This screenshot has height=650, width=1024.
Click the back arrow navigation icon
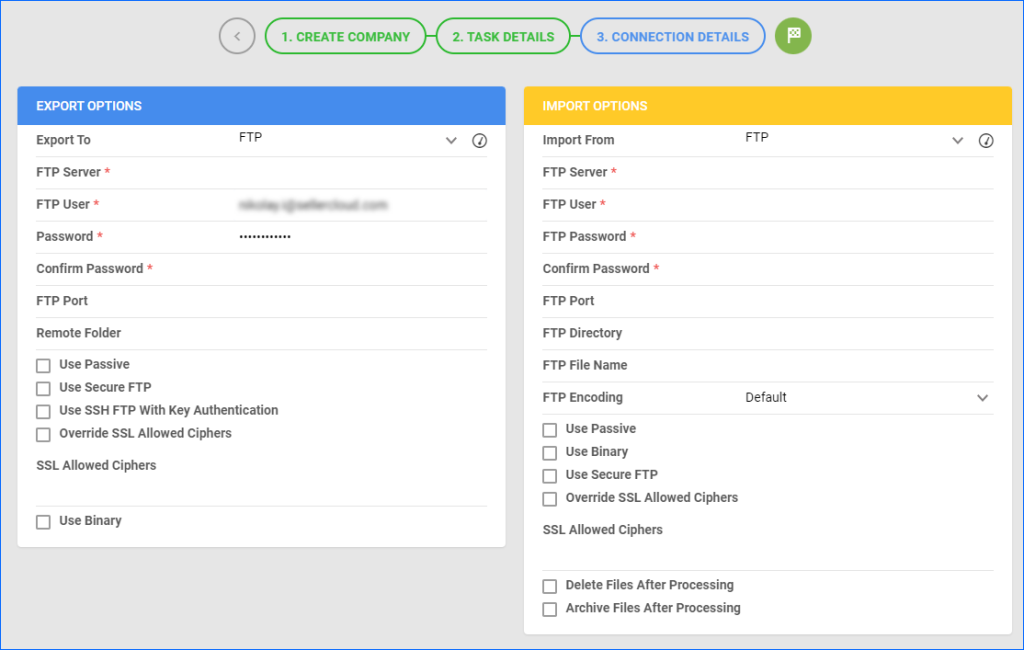pos(237,36)
